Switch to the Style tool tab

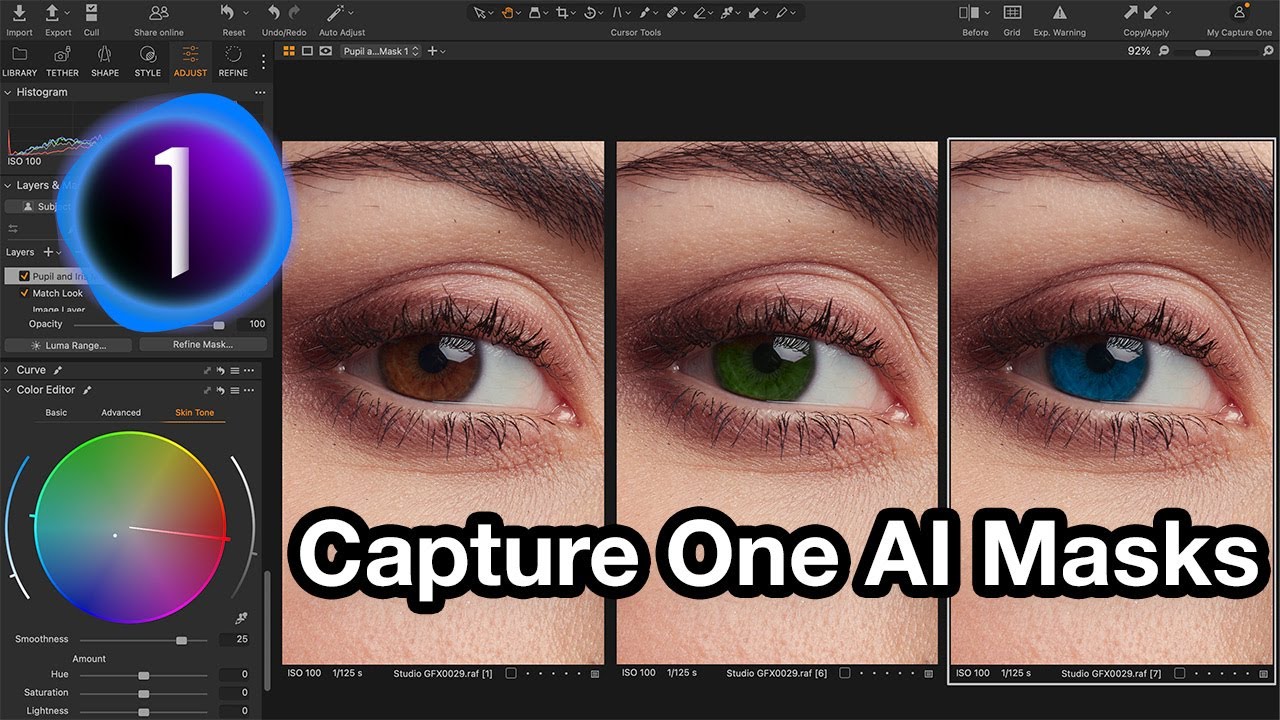coord(148,59)
